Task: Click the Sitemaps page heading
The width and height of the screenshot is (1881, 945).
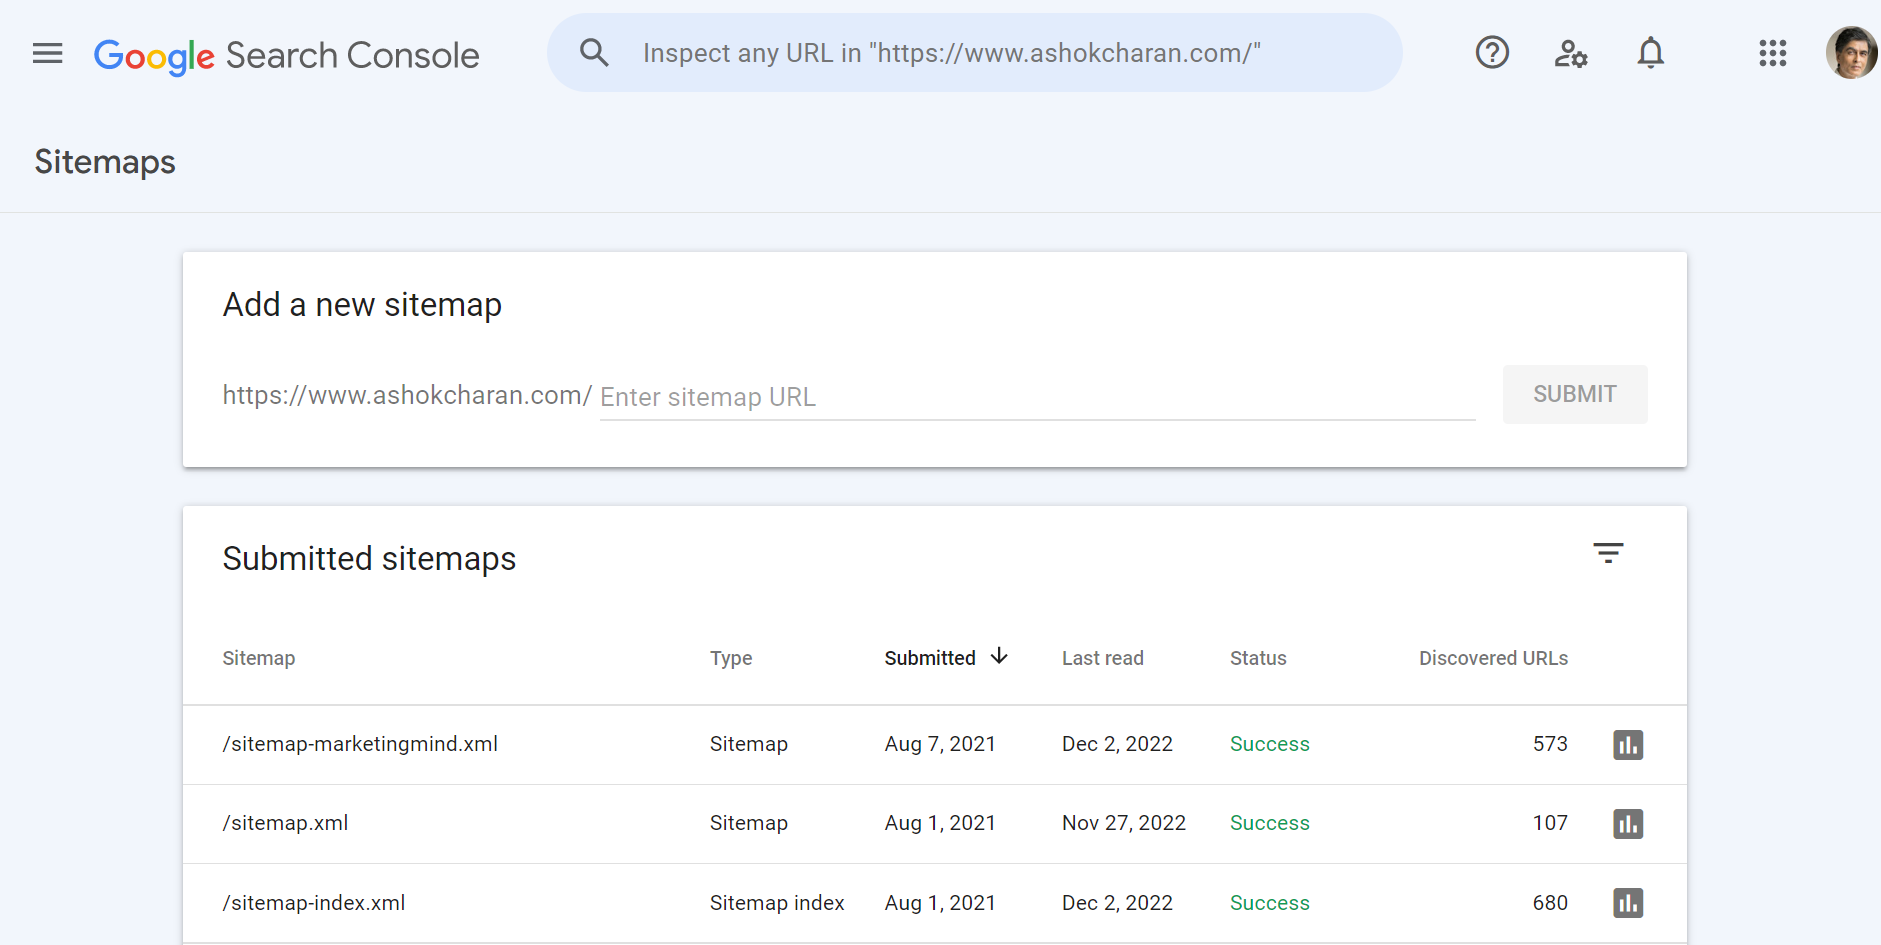Action: 105,162
